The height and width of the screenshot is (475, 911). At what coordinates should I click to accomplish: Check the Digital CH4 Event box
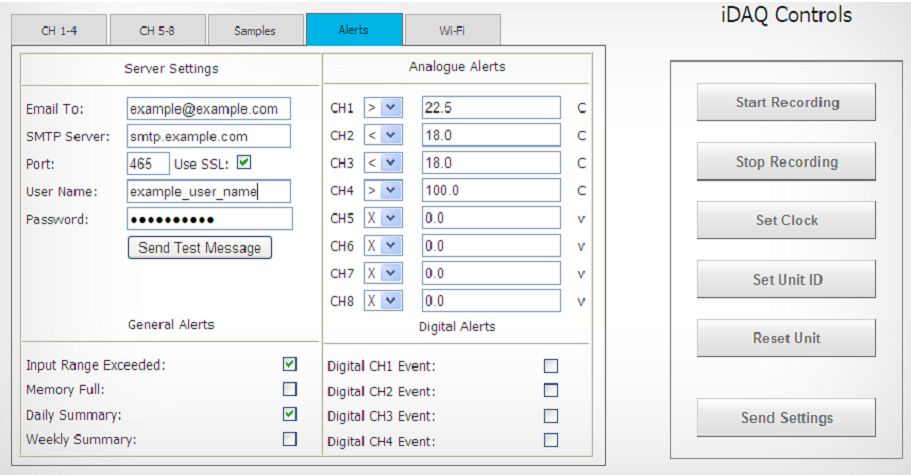[551, 440]
